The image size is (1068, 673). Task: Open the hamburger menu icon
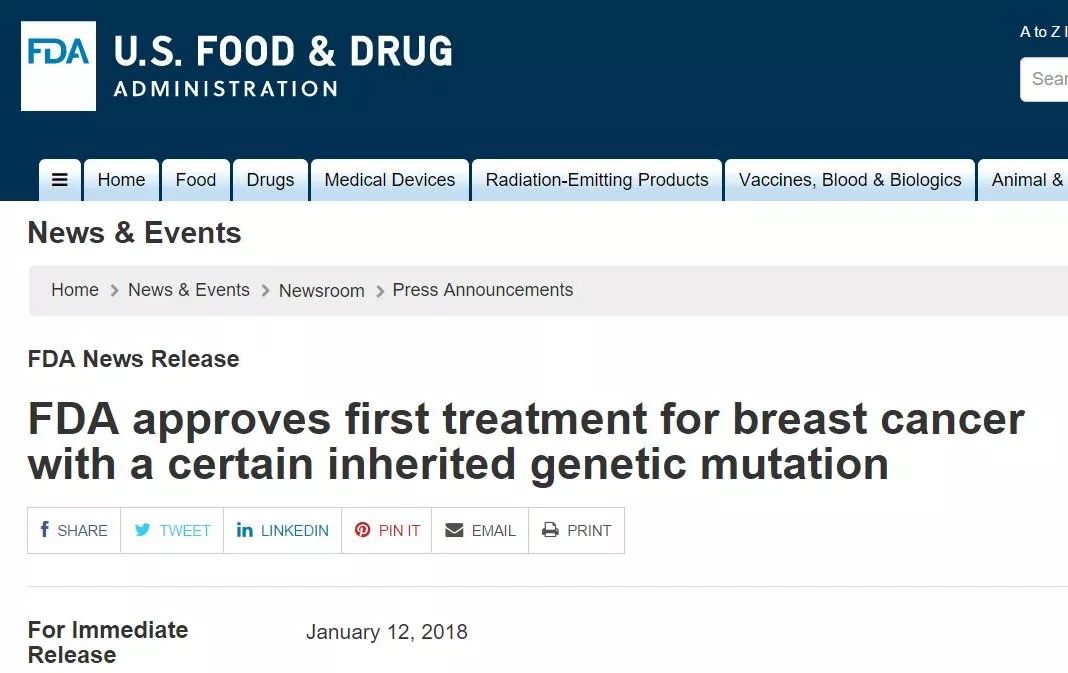60,180
